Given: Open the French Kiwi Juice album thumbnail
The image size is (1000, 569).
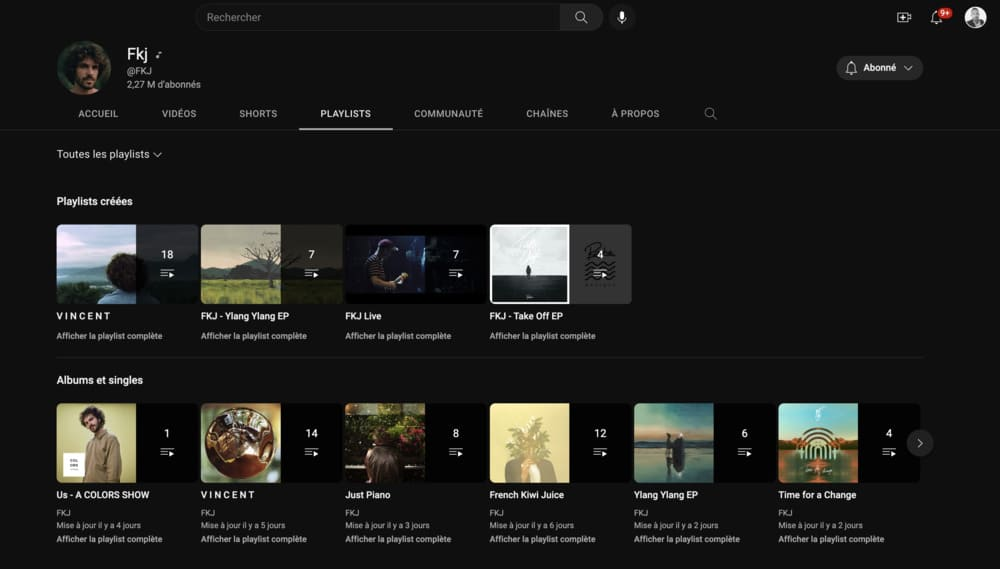Looking at the screenshot, I should click(x=561, y=443).
